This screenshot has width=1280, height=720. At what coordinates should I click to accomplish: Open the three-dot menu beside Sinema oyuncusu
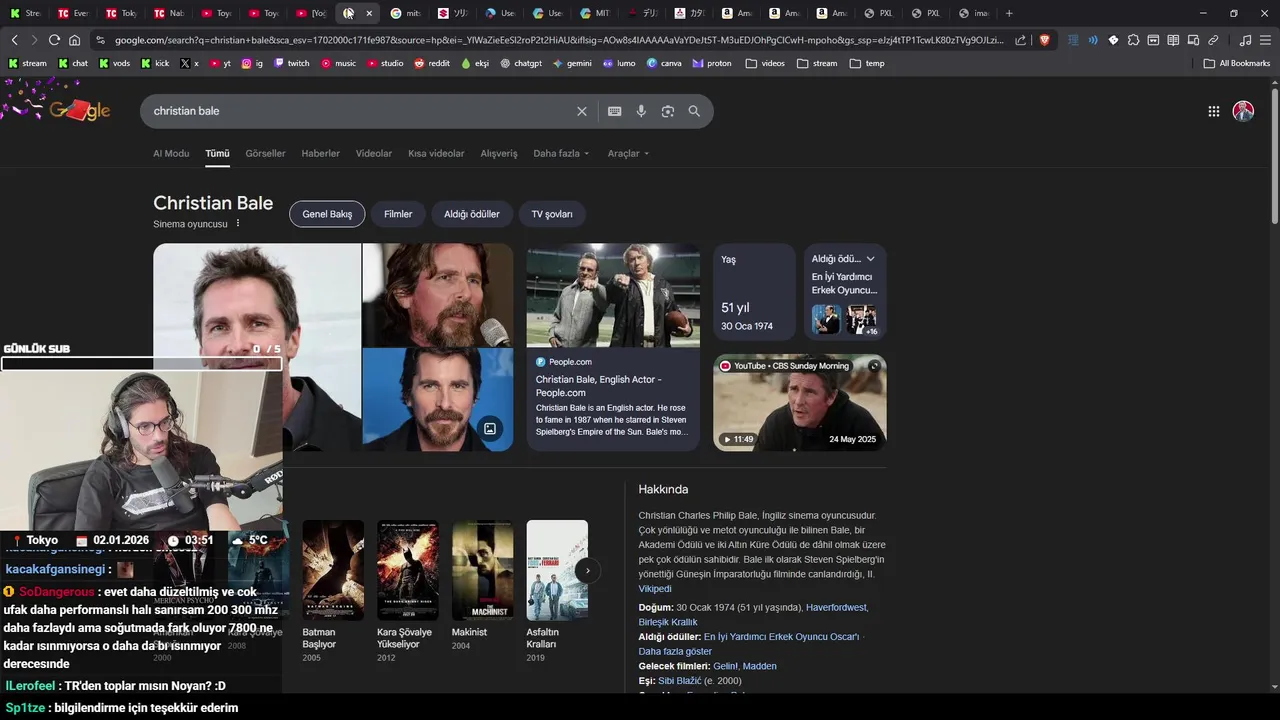[x=238, y=223]
